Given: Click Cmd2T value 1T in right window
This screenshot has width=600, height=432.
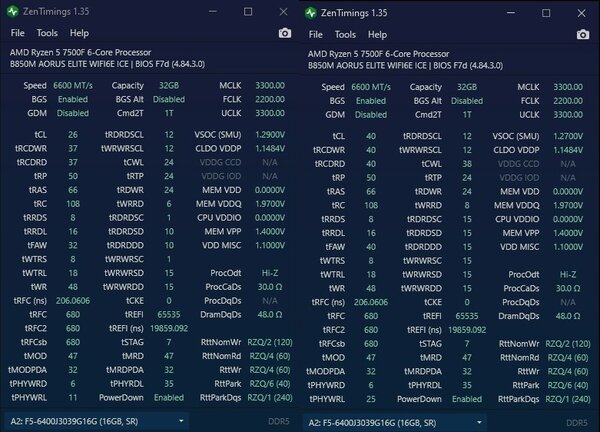Looking at the screenshot, I should [467, 115].
